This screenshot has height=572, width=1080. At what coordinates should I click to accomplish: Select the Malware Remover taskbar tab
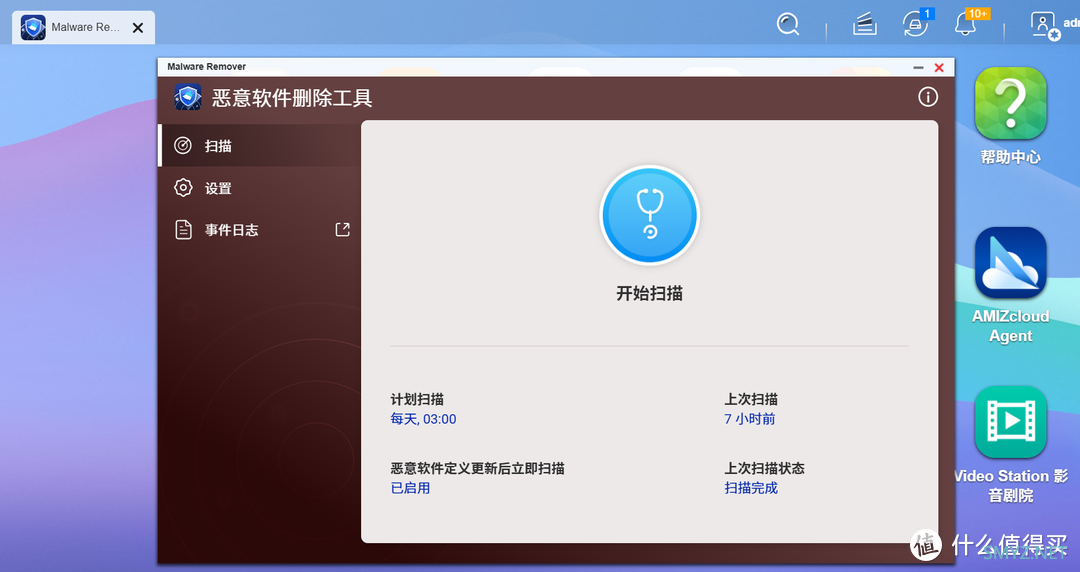pos(83,28)
